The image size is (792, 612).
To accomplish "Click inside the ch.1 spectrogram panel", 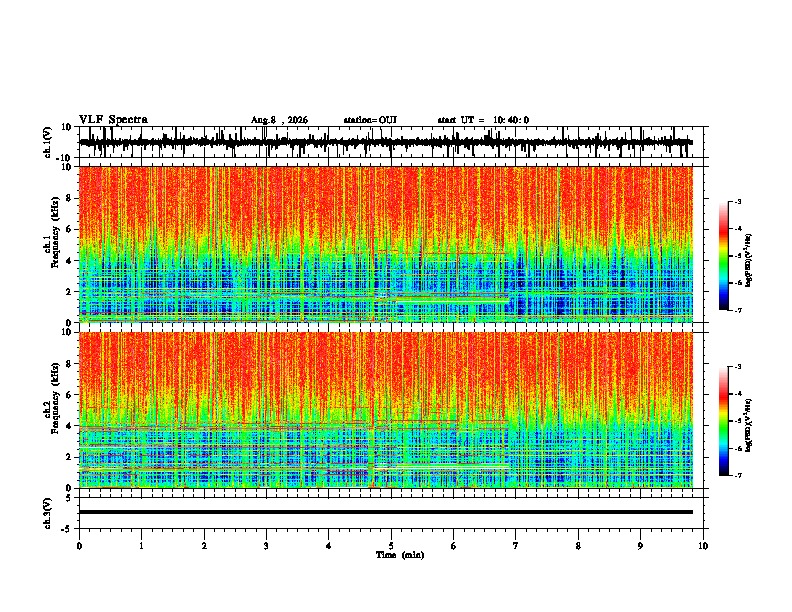I will point(386,244).
